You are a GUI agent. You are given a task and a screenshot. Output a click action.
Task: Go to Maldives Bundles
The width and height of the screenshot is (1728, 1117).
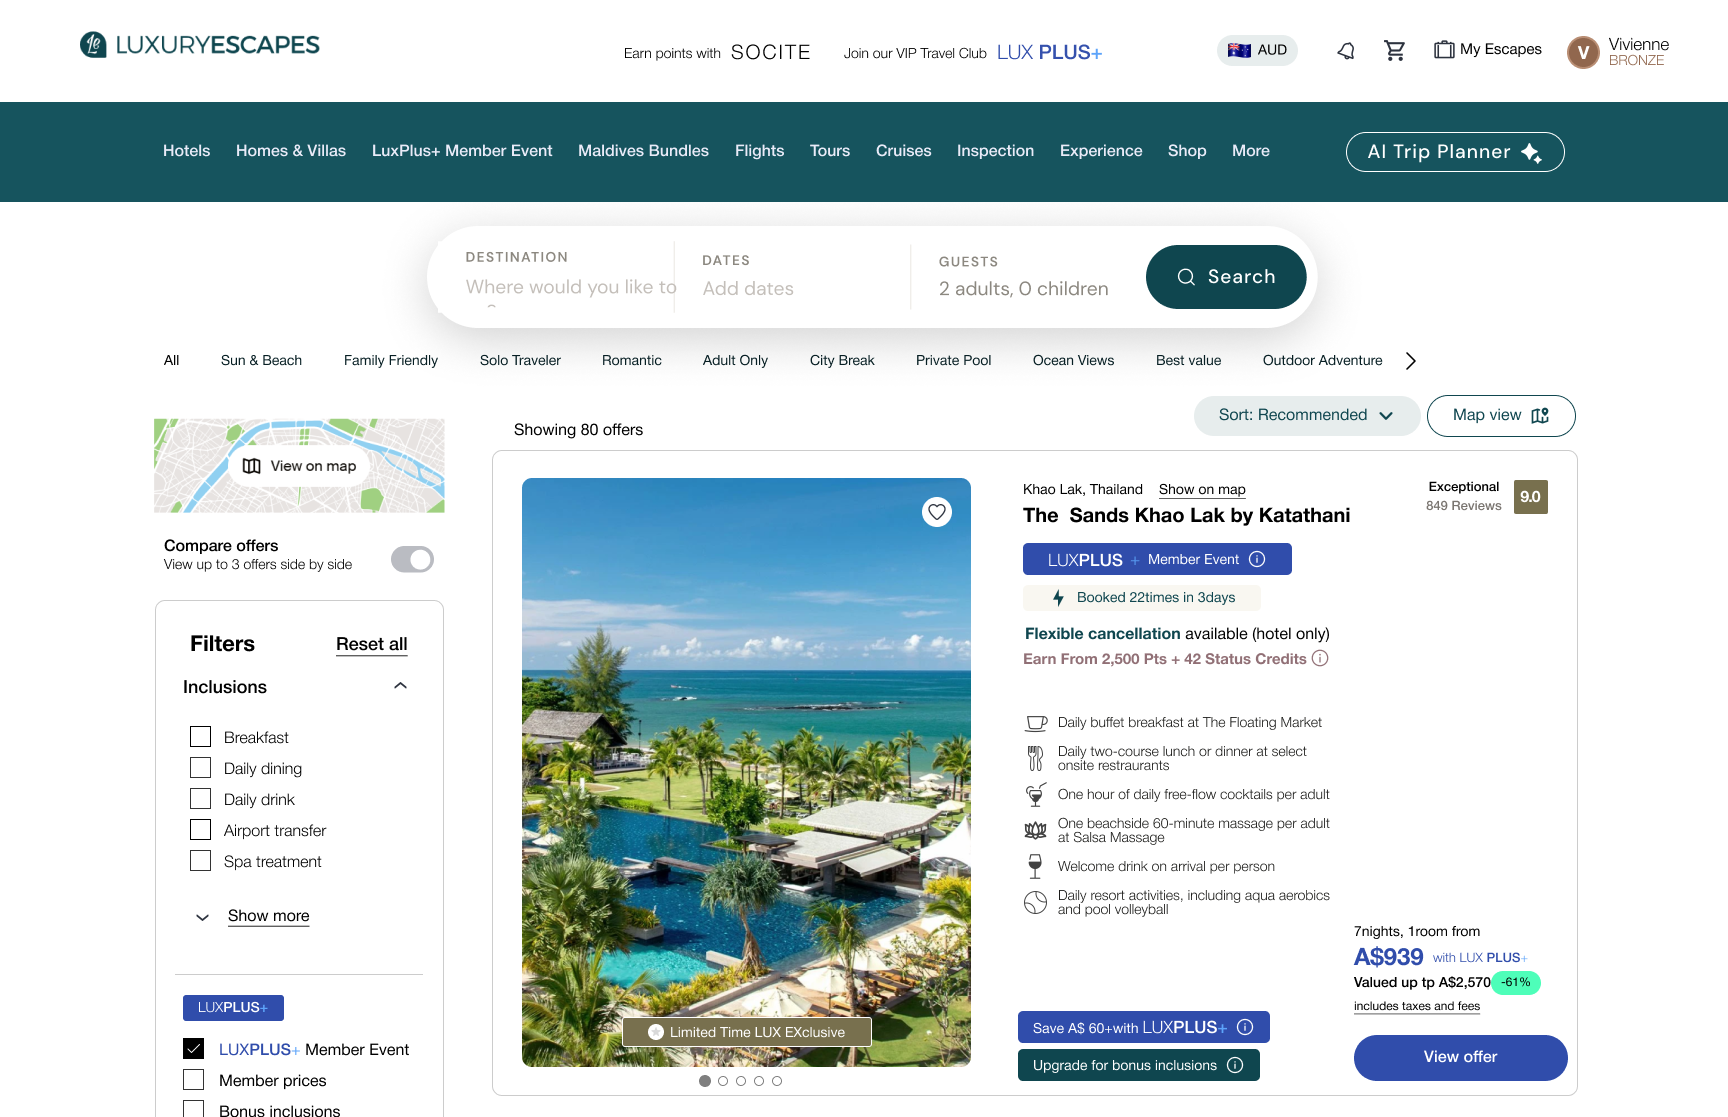click(x=643, y=151)
